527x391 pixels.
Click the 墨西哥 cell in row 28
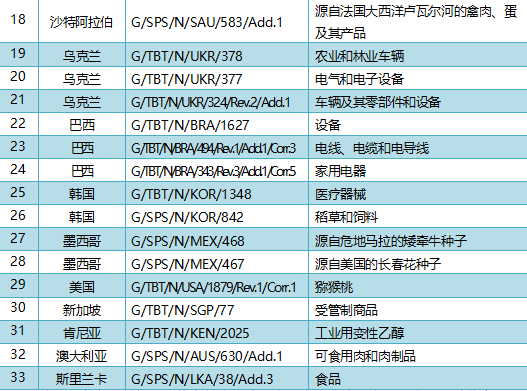pyautogui.click(x=82, y=263)
